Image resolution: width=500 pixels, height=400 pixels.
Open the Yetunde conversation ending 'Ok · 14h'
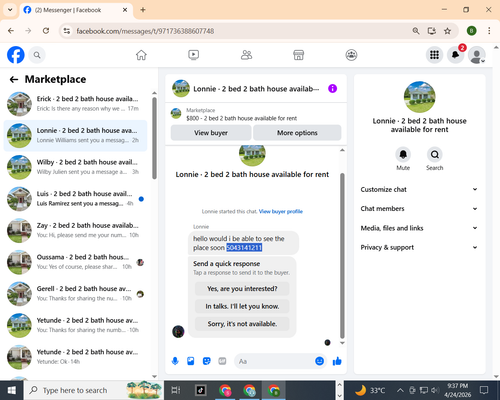pyautogui.click(x=75, y=357)
